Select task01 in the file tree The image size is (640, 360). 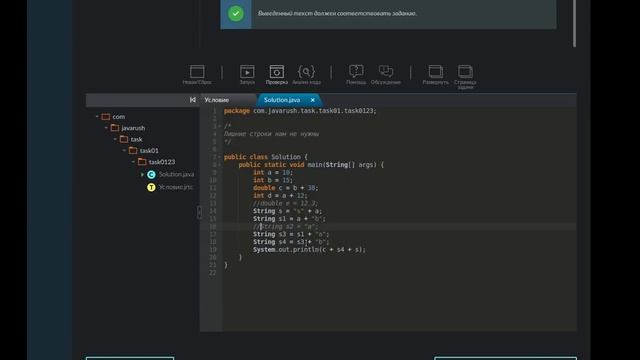(x=149, y=151)
